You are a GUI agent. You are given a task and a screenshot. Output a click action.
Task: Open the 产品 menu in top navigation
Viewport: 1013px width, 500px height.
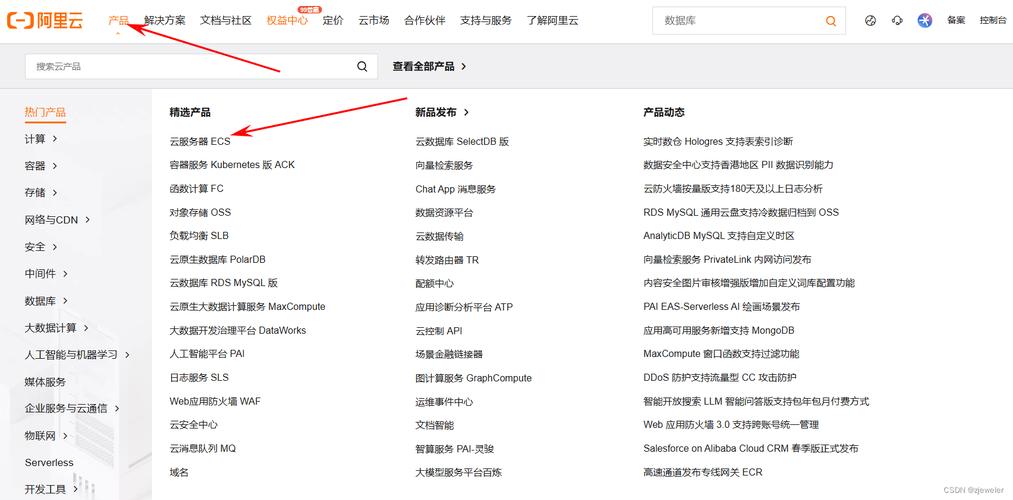tap(118, 21)
